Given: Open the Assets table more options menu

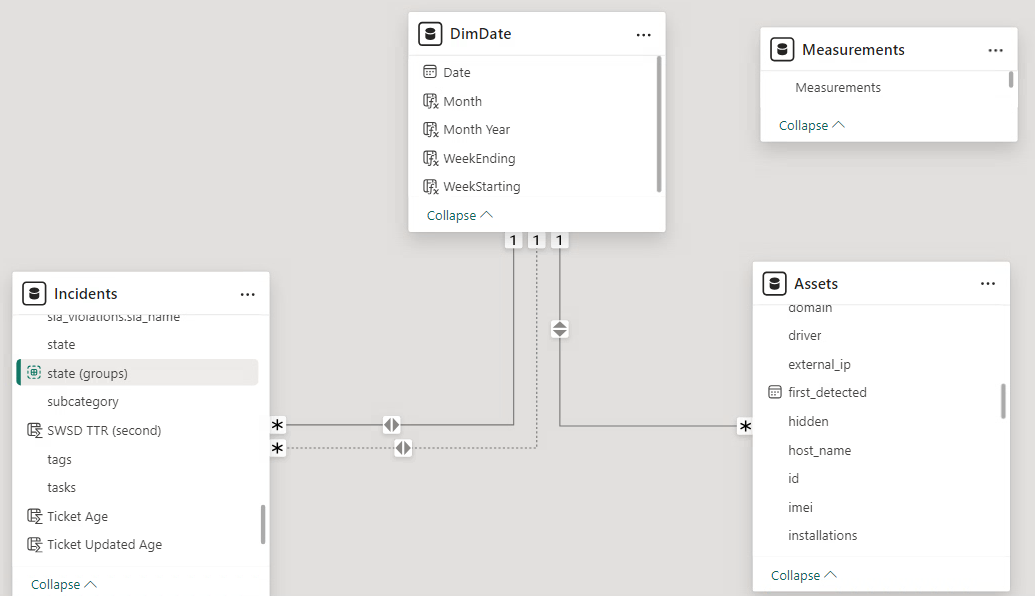Looking at the screenshot, I should point(987,284).
